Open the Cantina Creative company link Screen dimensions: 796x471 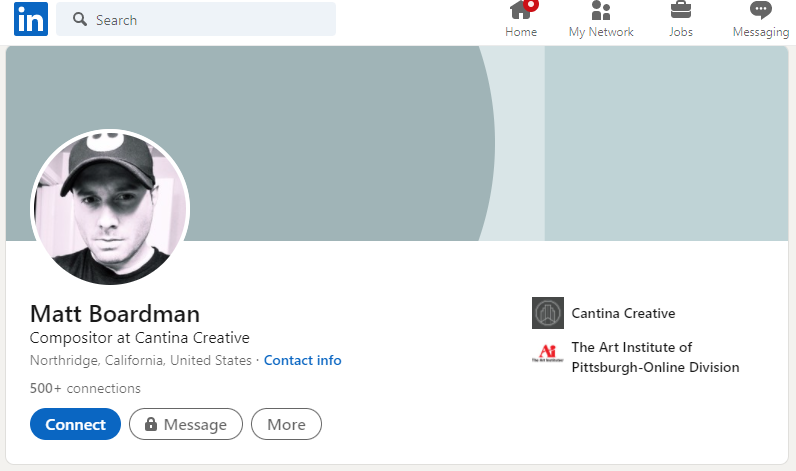[623, 314]
